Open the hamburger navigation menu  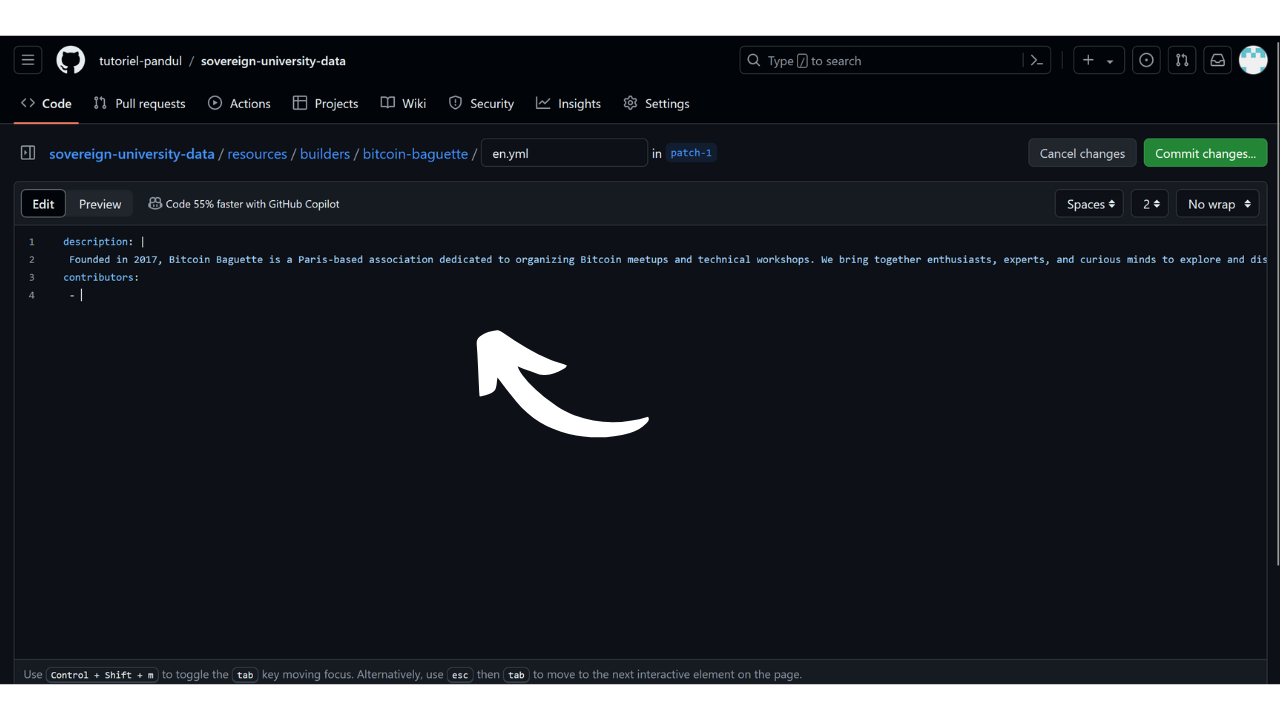[x=28, y=61]
